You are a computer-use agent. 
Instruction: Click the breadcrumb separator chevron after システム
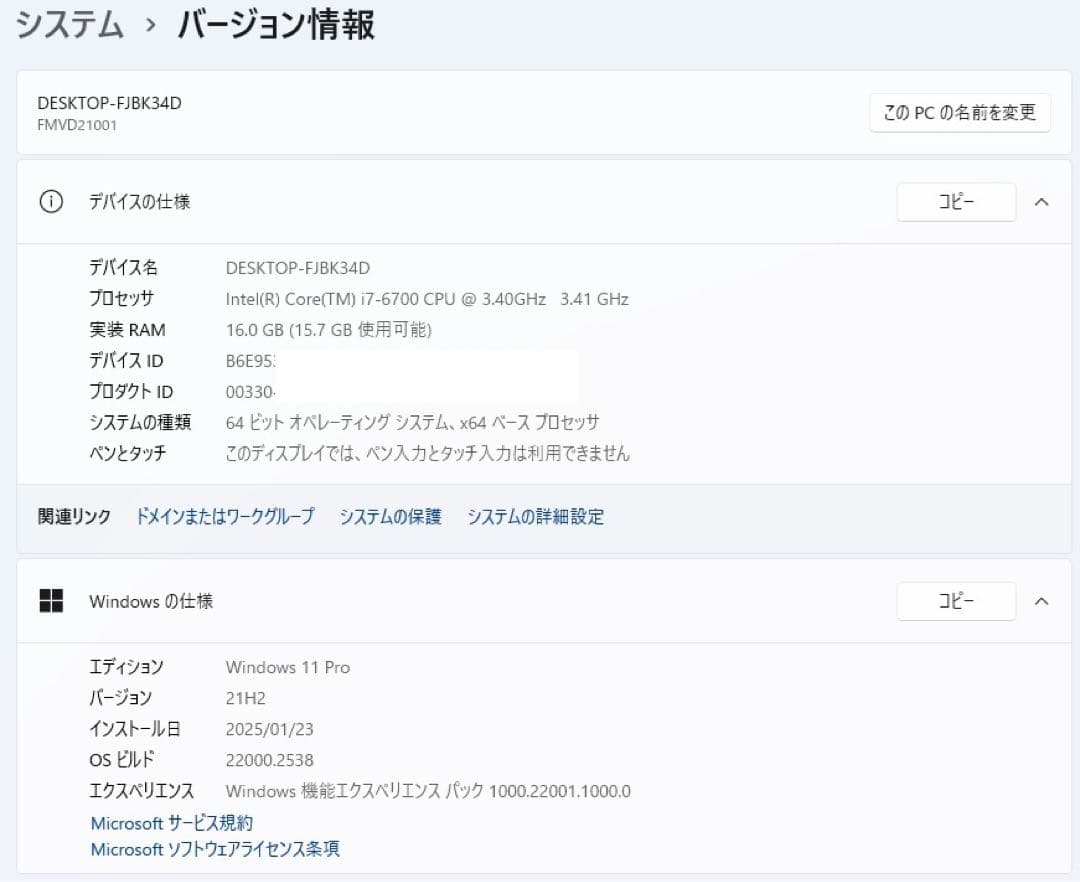point(151,26)
